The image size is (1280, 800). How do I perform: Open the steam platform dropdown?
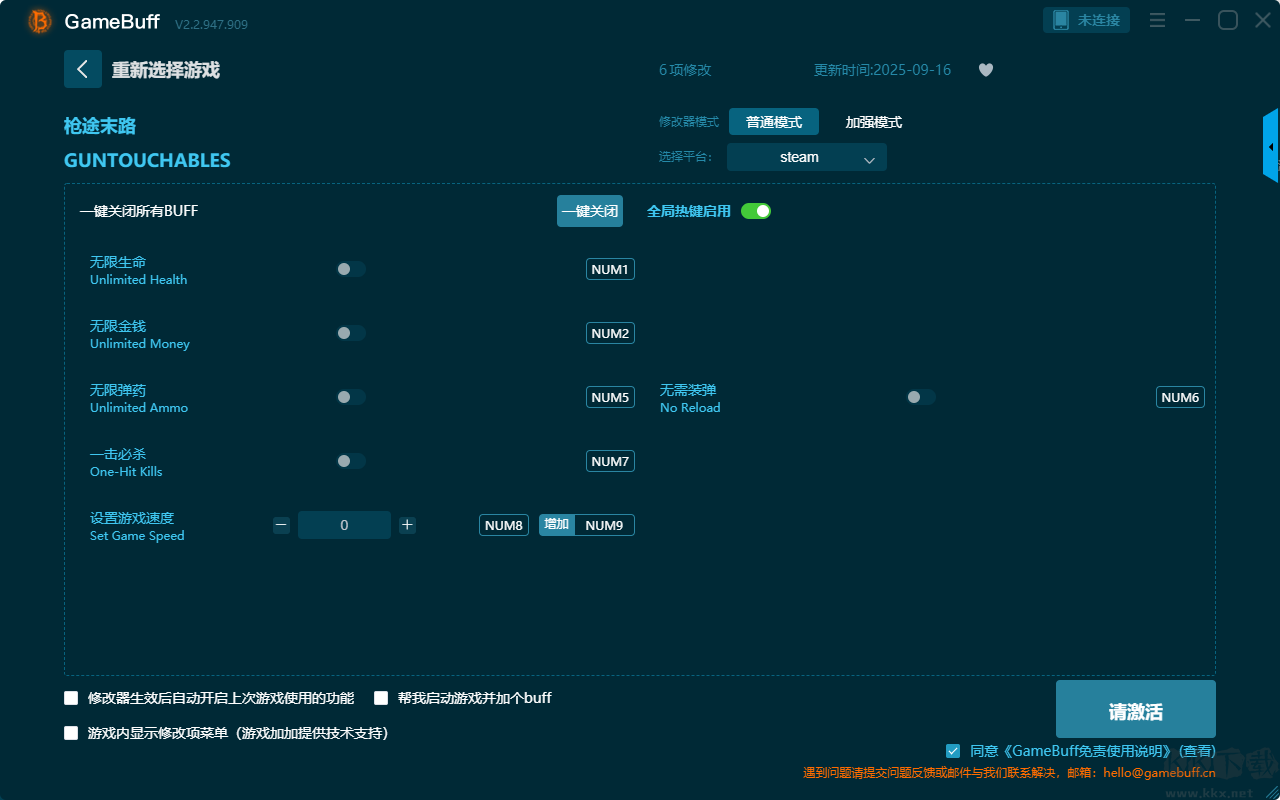pyautogui.click(x=806, y=157)
